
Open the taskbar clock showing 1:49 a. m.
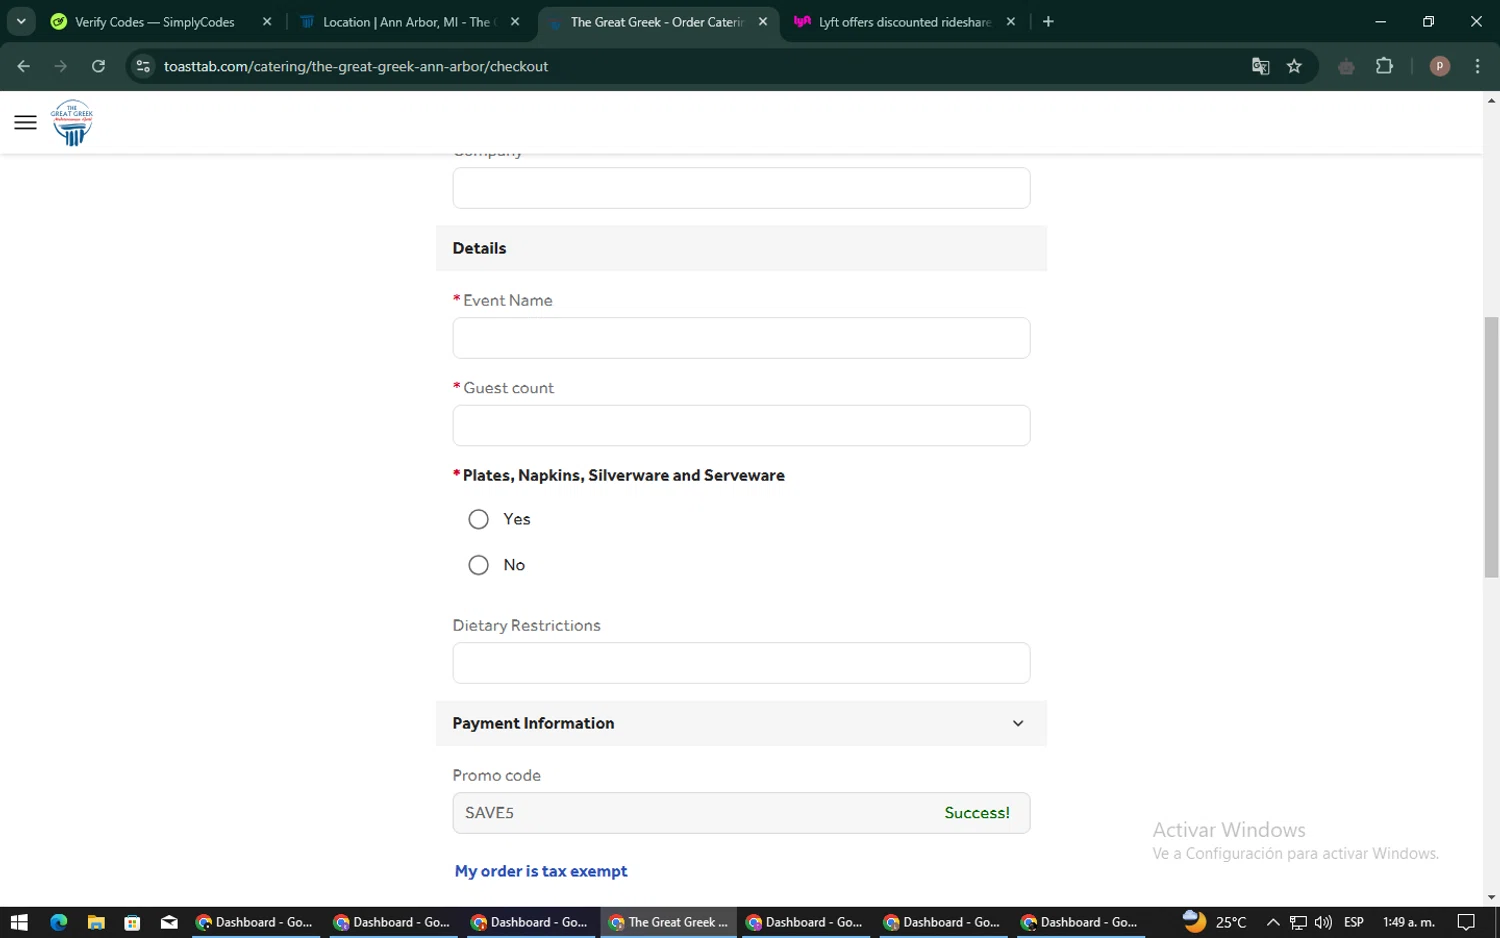[x=1408, y=922]
